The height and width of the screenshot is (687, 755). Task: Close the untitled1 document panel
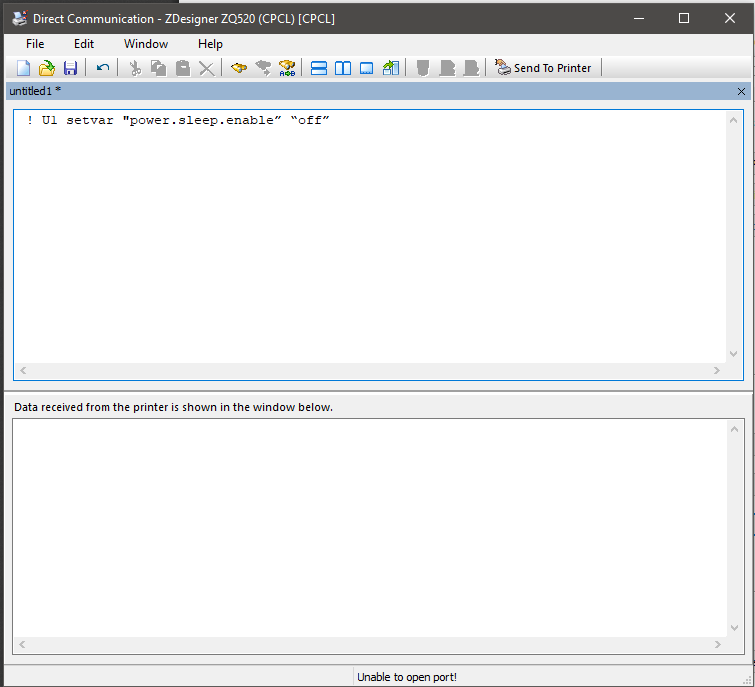(741, 91)
